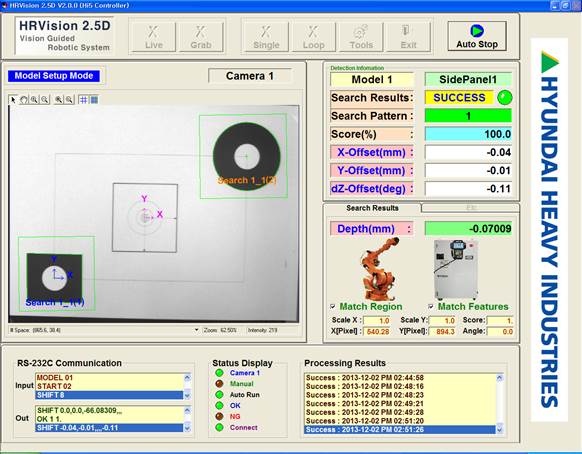
Task: Select the hand pan tool
Action: 24,100
